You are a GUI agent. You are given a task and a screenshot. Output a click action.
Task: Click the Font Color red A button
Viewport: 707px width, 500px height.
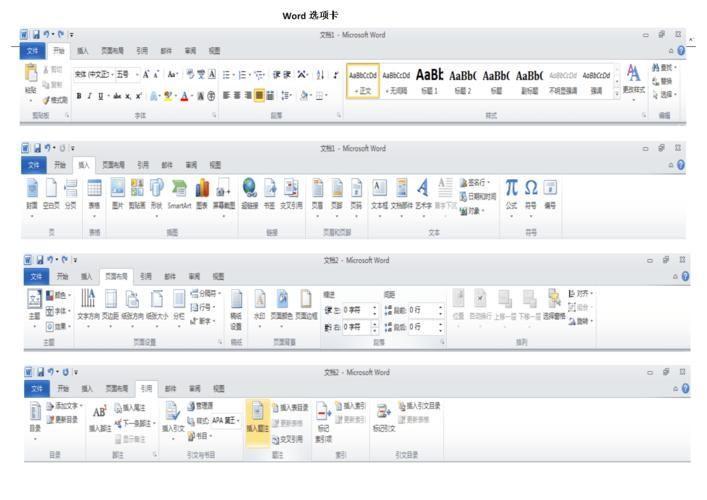184,96
